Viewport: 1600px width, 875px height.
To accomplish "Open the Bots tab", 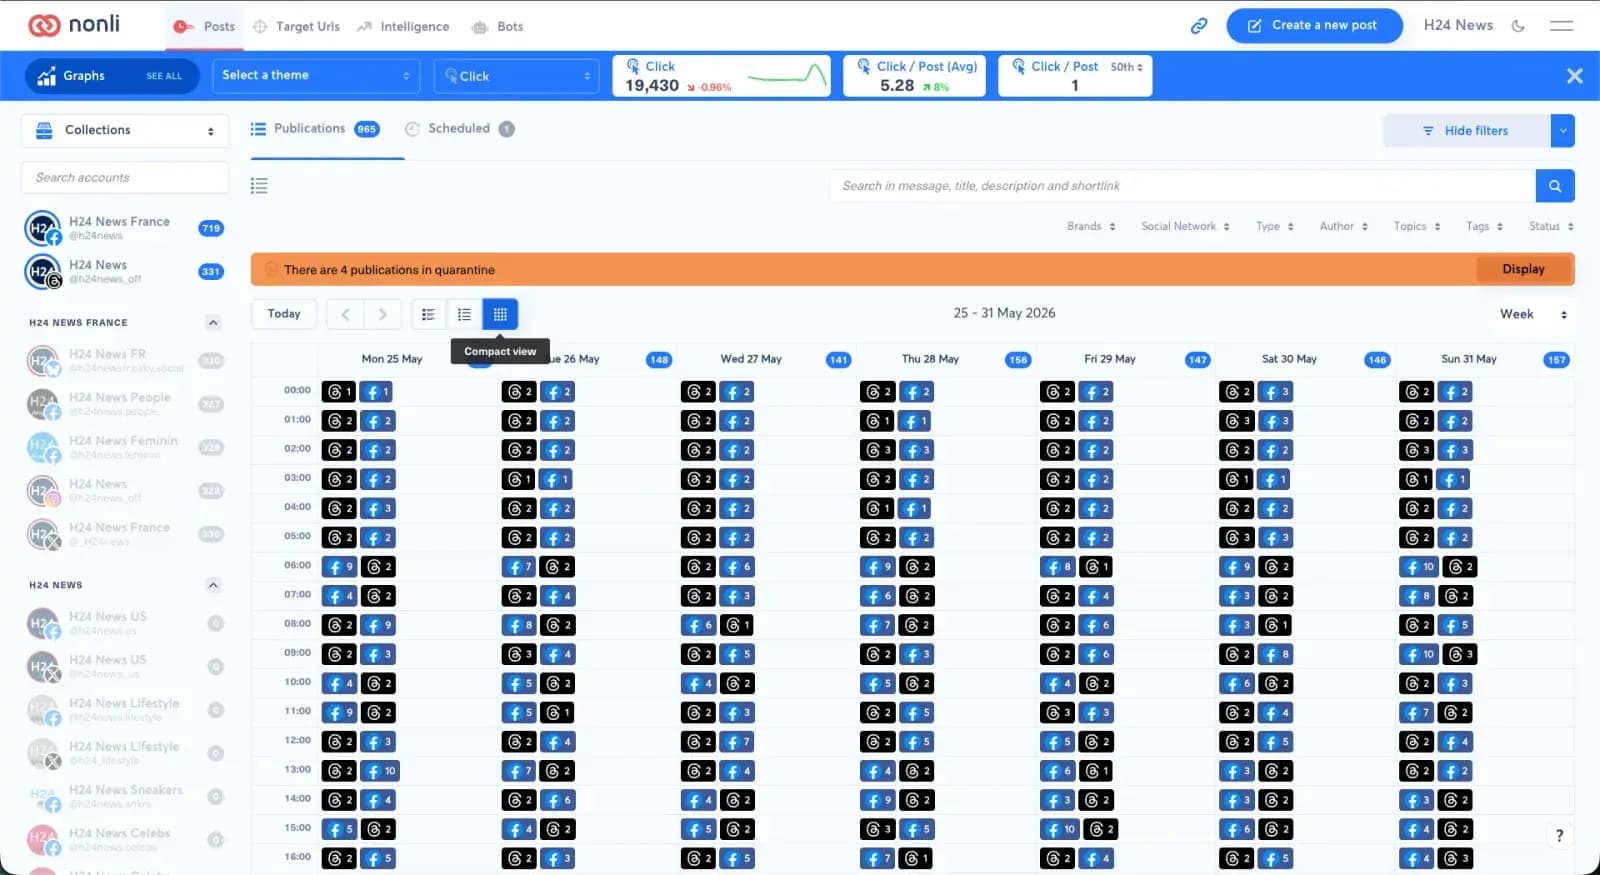I will (x=498, y=26).
